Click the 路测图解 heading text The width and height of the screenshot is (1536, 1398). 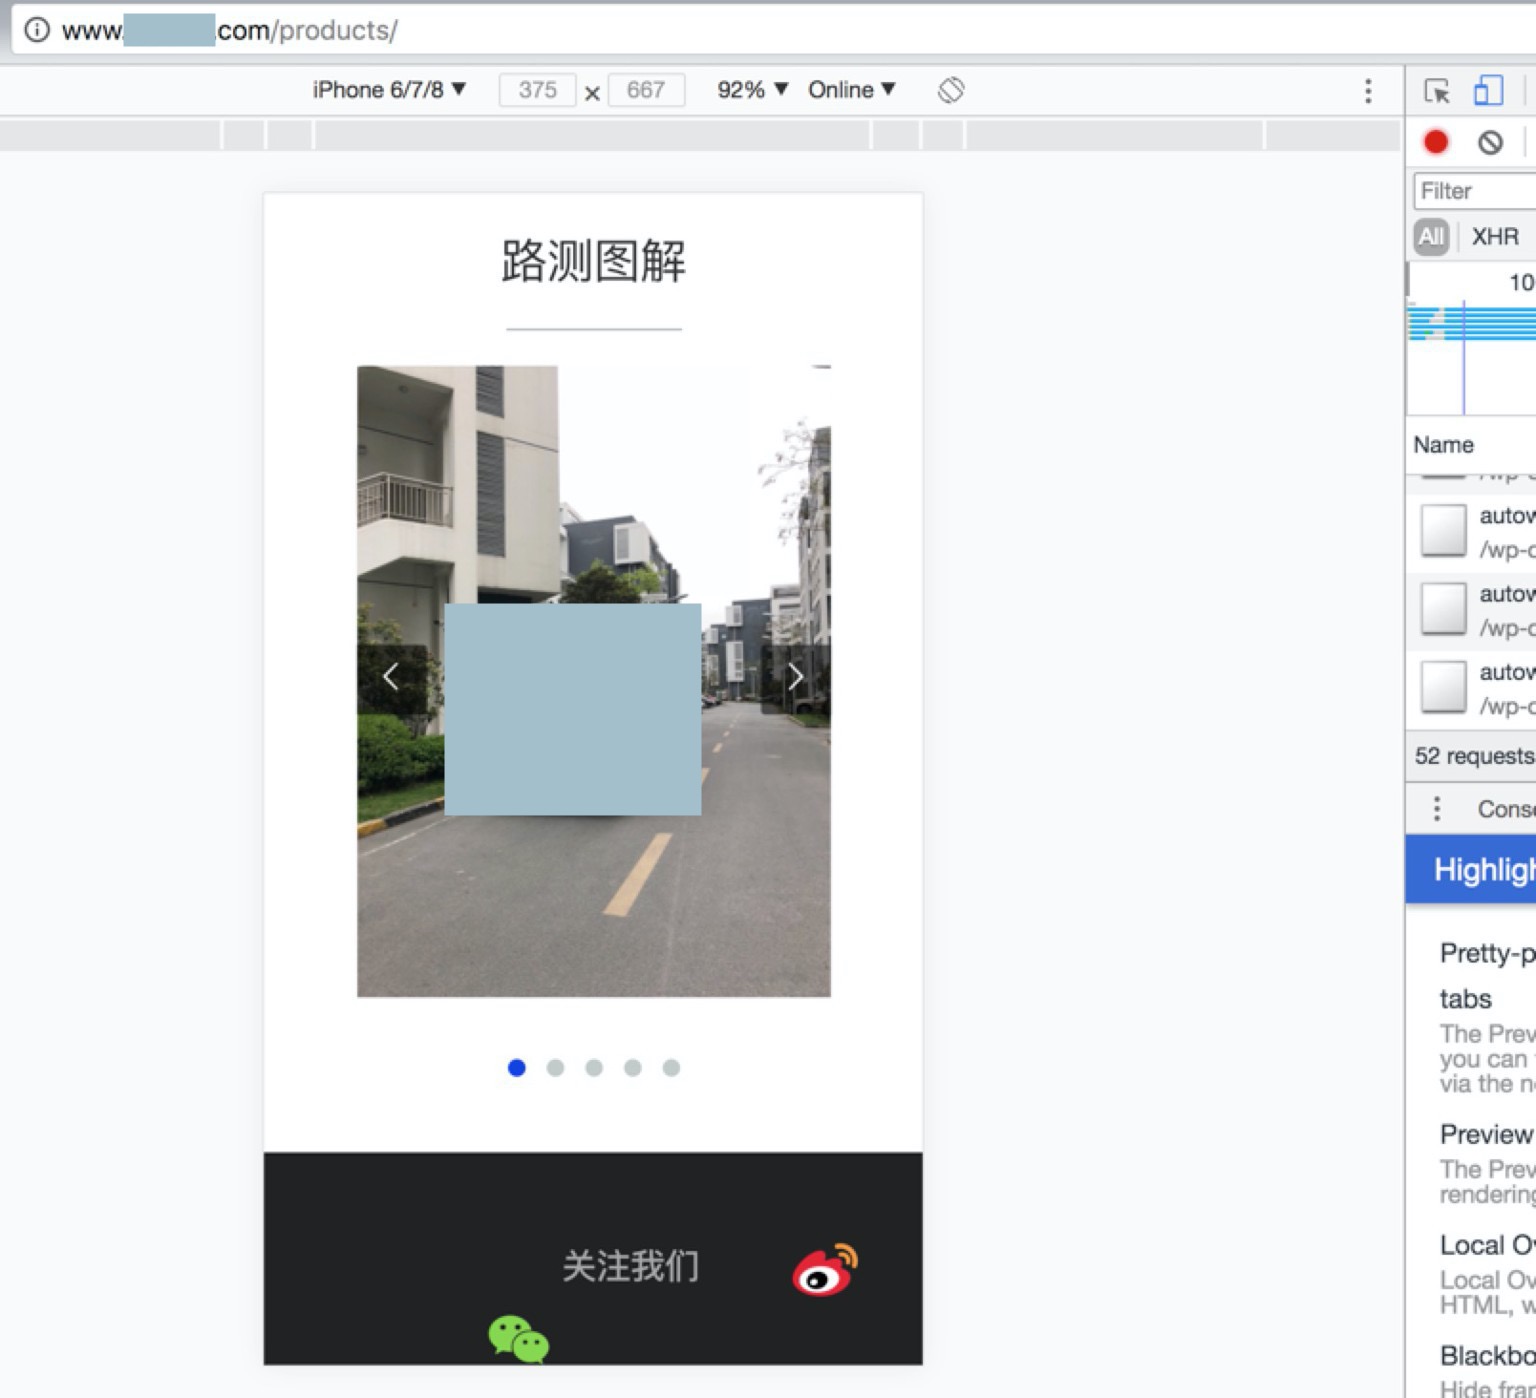point(593,262)
